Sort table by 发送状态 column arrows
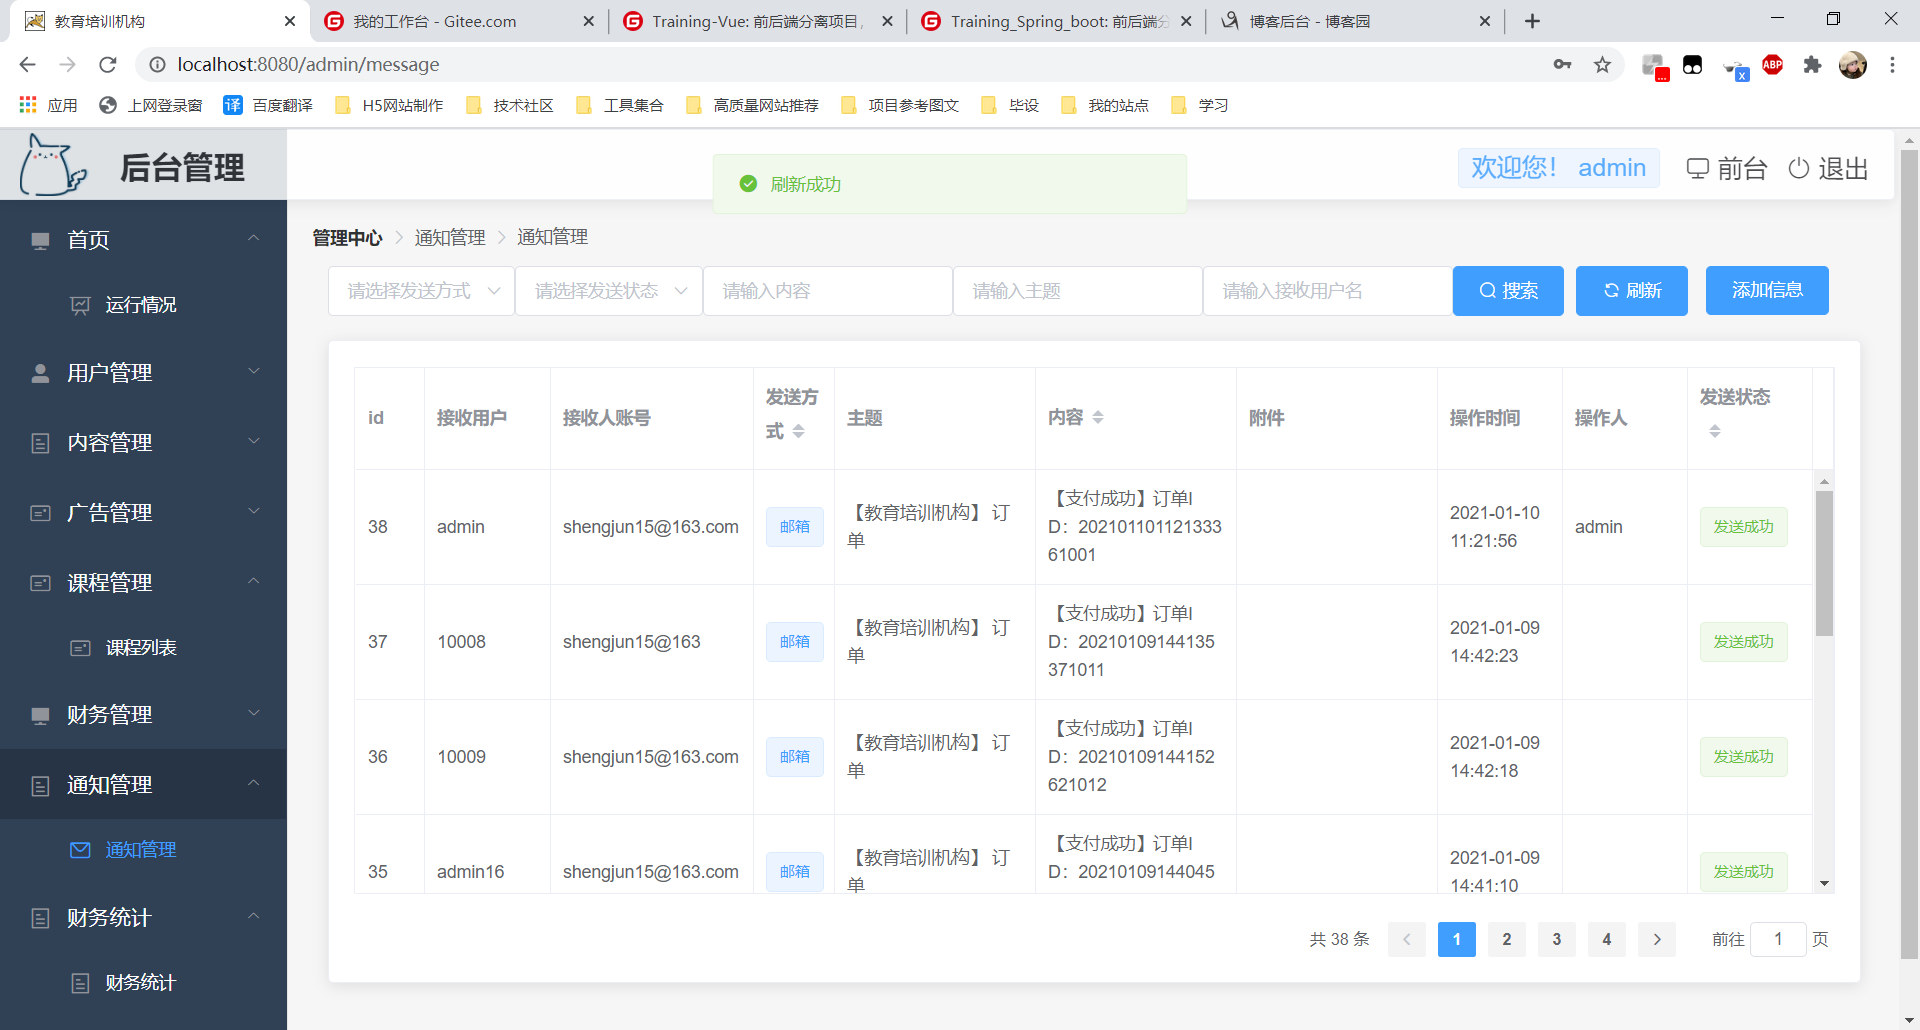Viewport: 1920px width, 1030px height. coord(1715,431)
